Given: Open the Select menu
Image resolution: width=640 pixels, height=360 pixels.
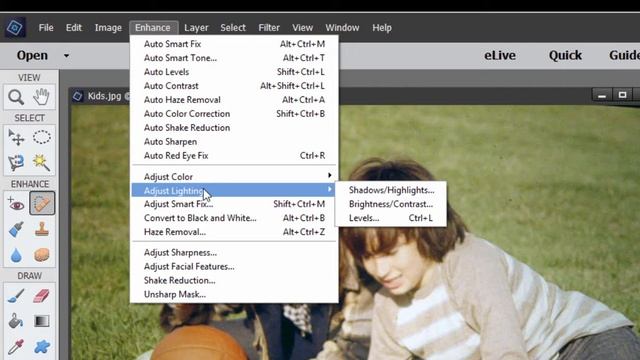Looking at the screenshot, I should (x=233, y=28).
